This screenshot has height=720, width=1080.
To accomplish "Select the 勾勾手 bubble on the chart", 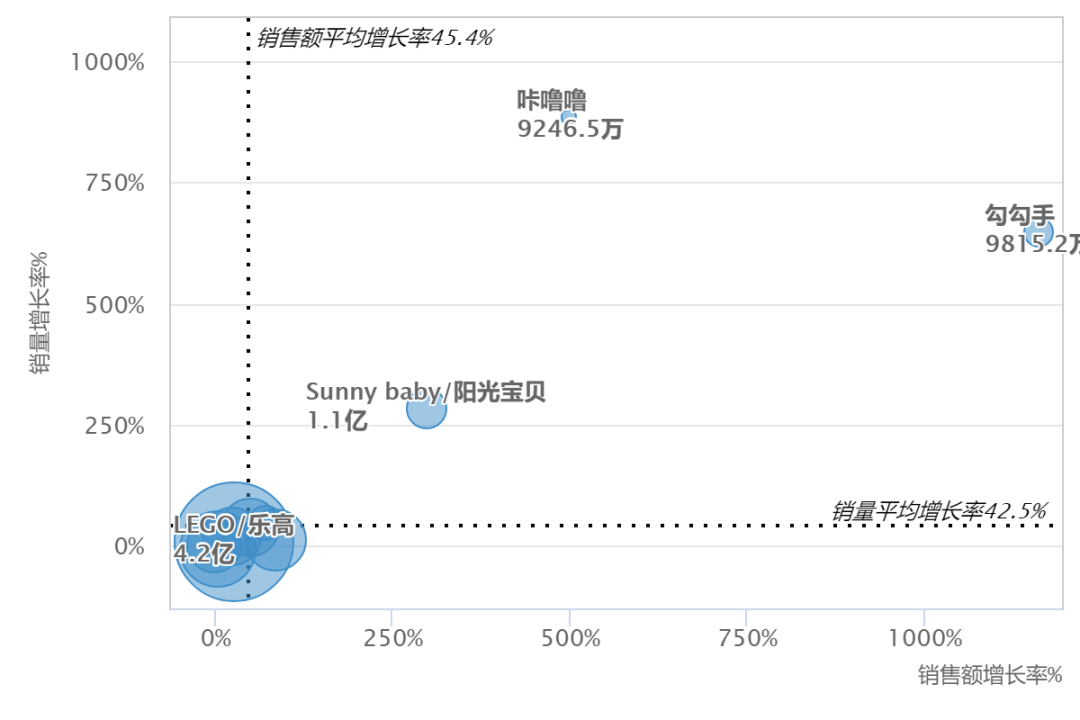I will (x=1040, y=232).
